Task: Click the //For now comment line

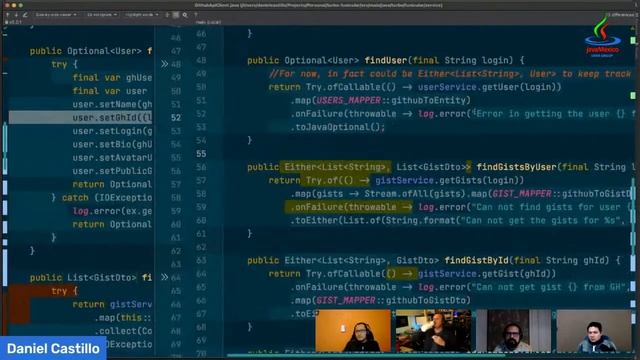Action: coord(450,74)
